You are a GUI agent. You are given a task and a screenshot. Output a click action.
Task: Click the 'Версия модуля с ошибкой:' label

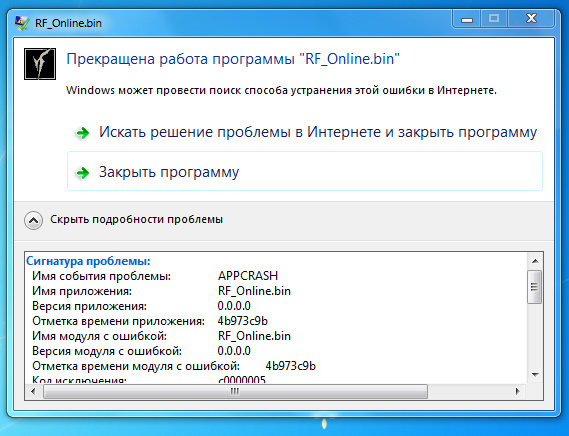[107, 351]
